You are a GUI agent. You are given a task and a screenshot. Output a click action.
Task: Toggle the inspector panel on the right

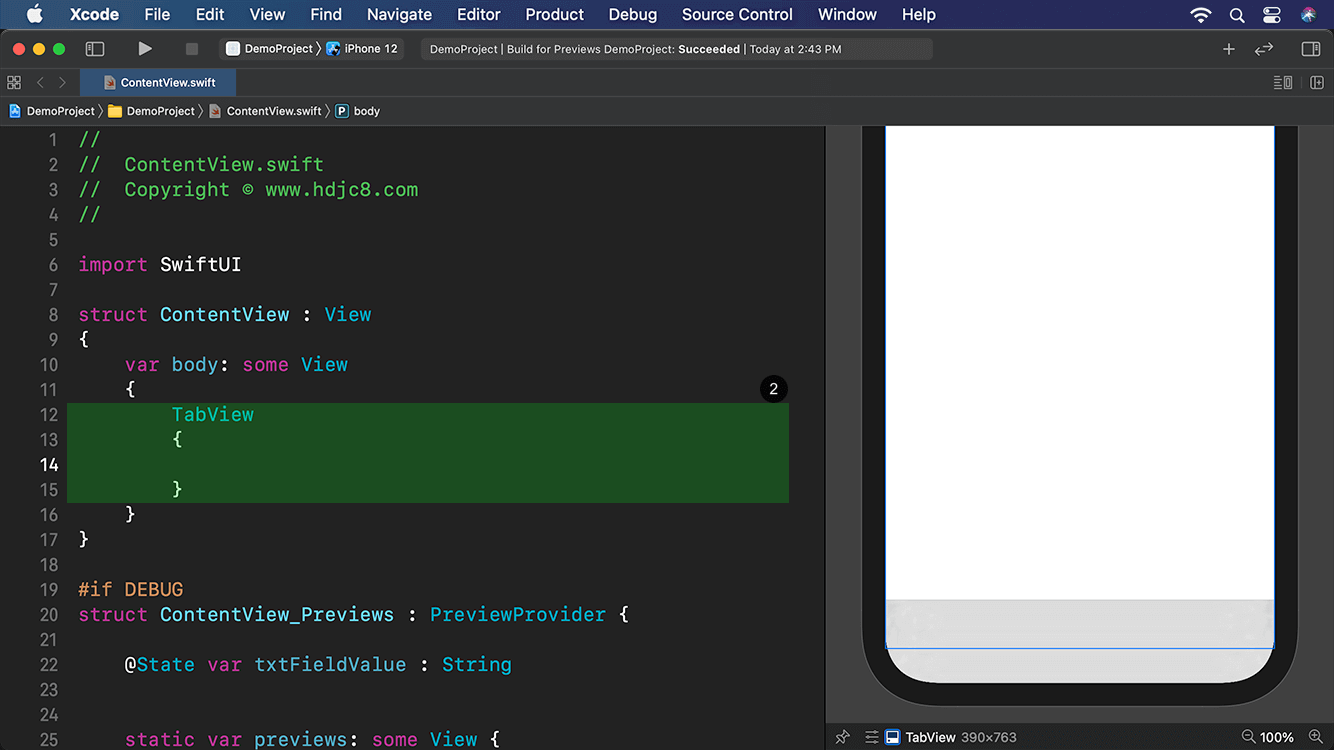(1310, 48)
